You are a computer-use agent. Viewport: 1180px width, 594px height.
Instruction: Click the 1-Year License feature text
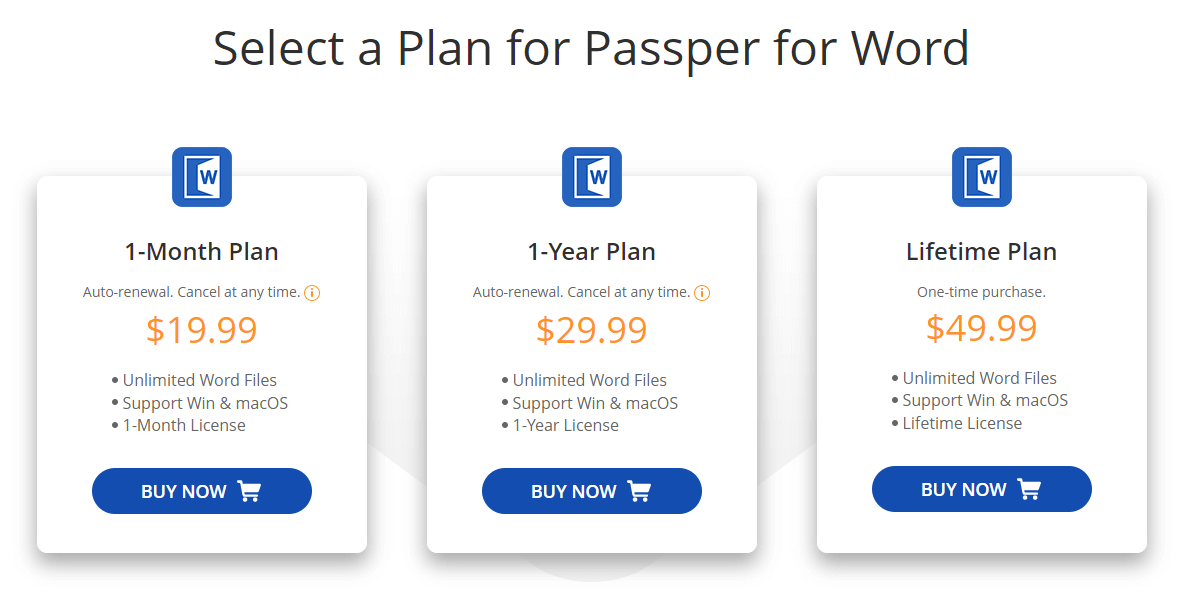565,425
